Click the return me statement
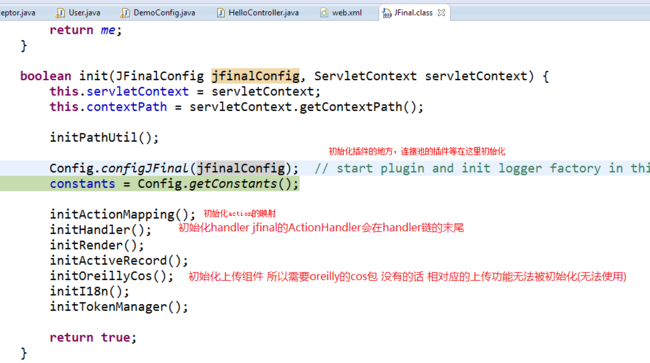Viewport: 650px width, 363px height. (86, 30)
